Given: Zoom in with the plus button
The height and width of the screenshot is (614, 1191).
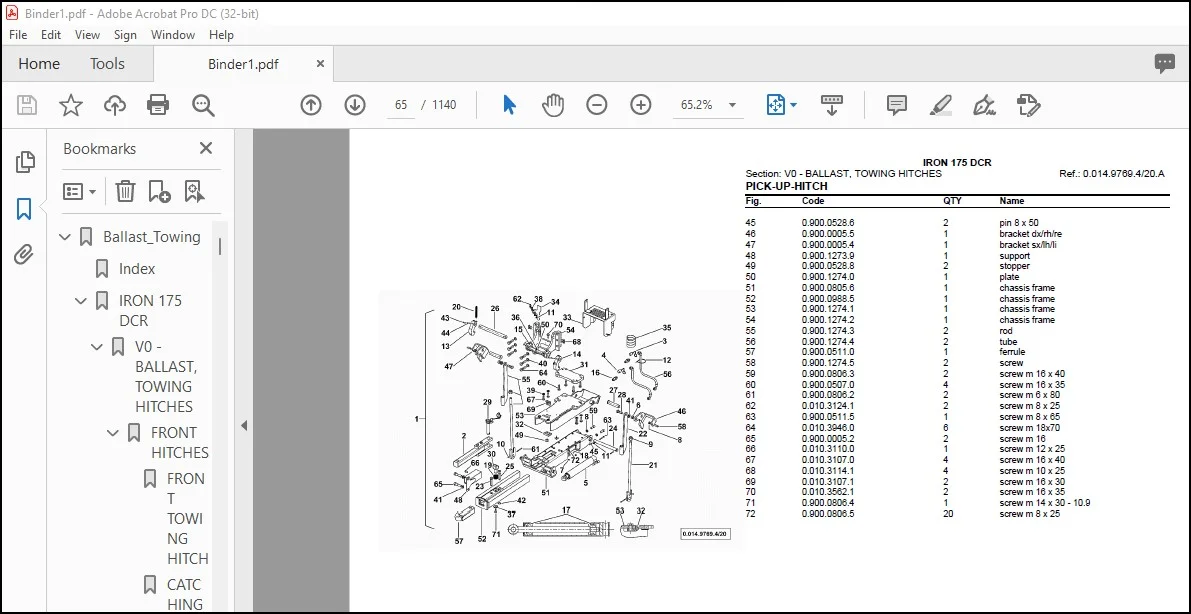Looking at the screenshot, I should coord(641,105).
